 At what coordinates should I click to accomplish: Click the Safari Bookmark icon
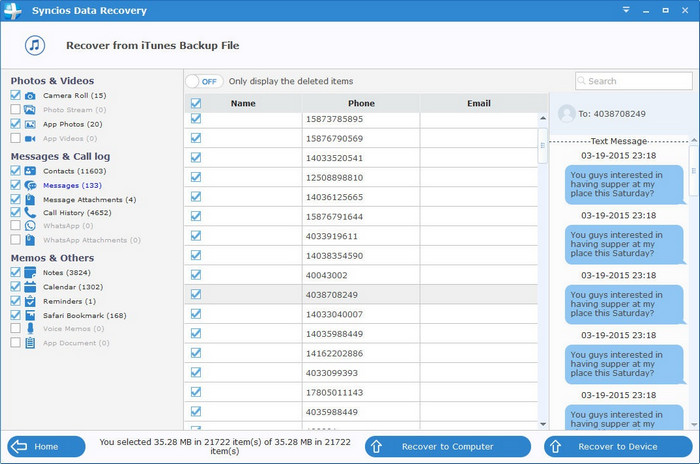pos(30,315)
